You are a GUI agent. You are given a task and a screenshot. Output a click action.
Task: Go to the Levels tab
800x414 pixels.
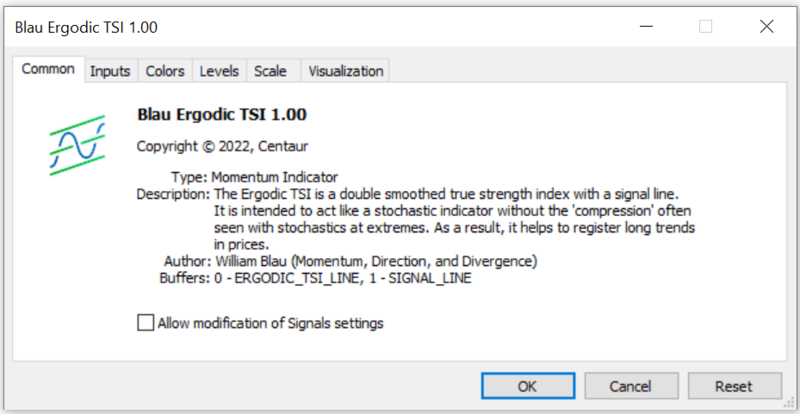click(219, 71)
